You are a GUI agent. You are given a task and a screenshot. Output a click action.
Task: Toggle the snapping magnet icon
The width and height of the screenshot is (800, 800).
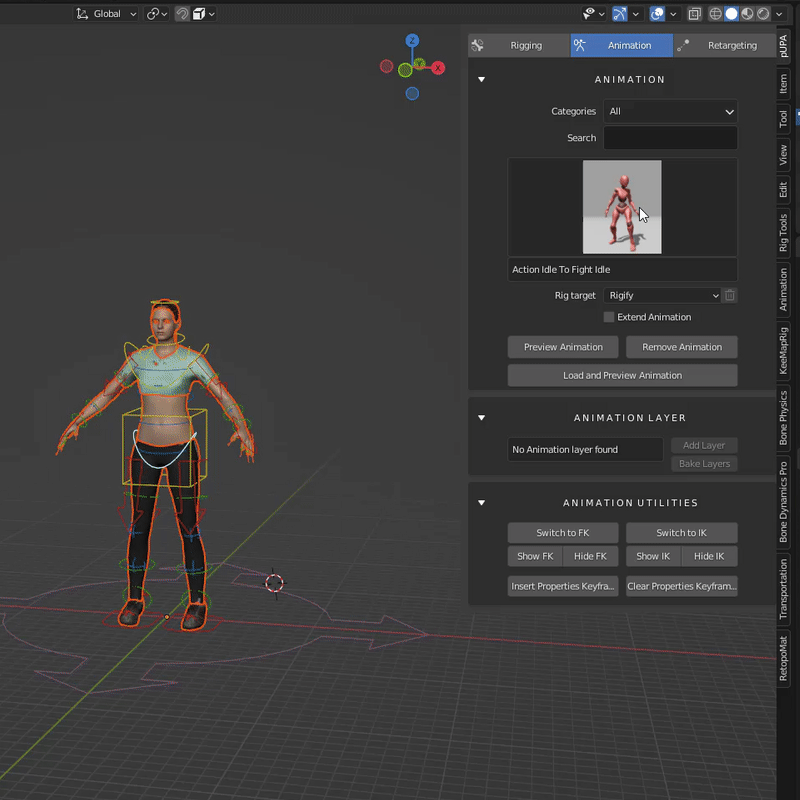(182, 14)
